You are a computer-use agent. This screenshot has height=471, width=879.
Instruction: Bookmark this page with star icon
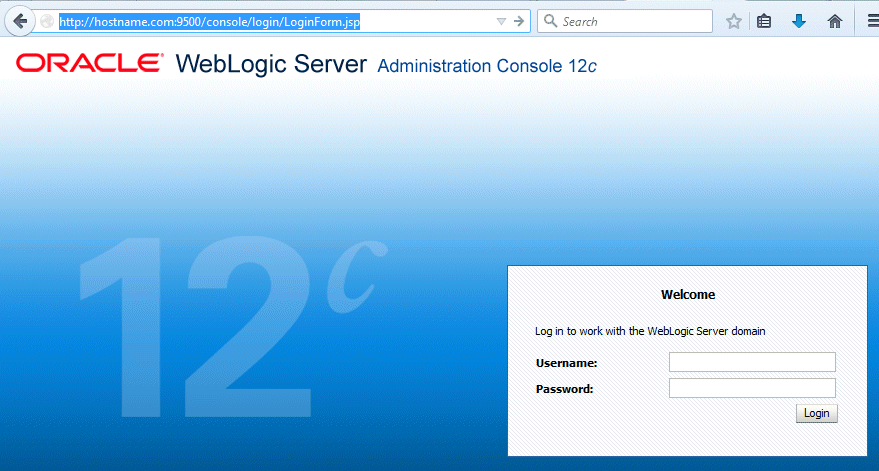(x=733, y=22)
